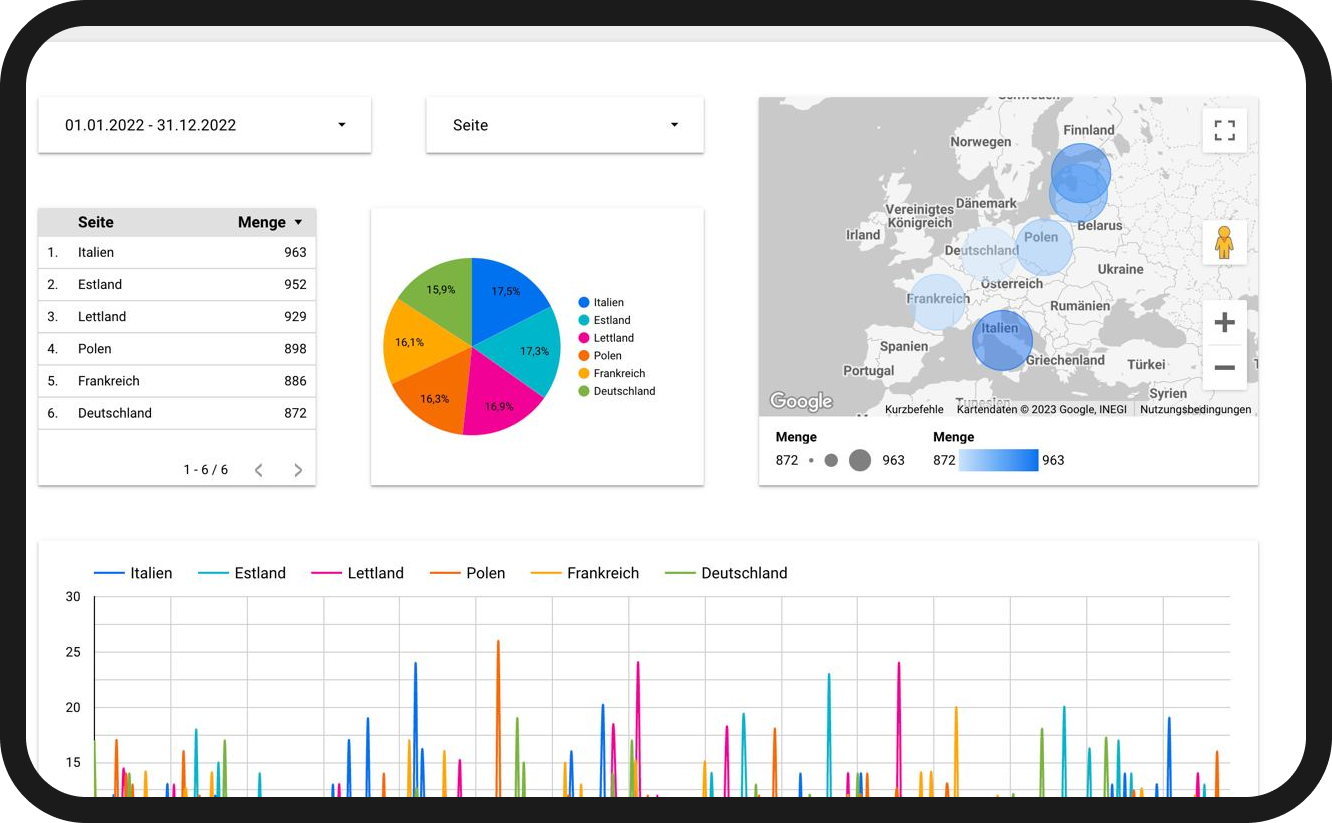This screenshot has width=1332, height=823.
Task: Click the Deutschland bubble on the map
Action: click(x=988, y=253)
